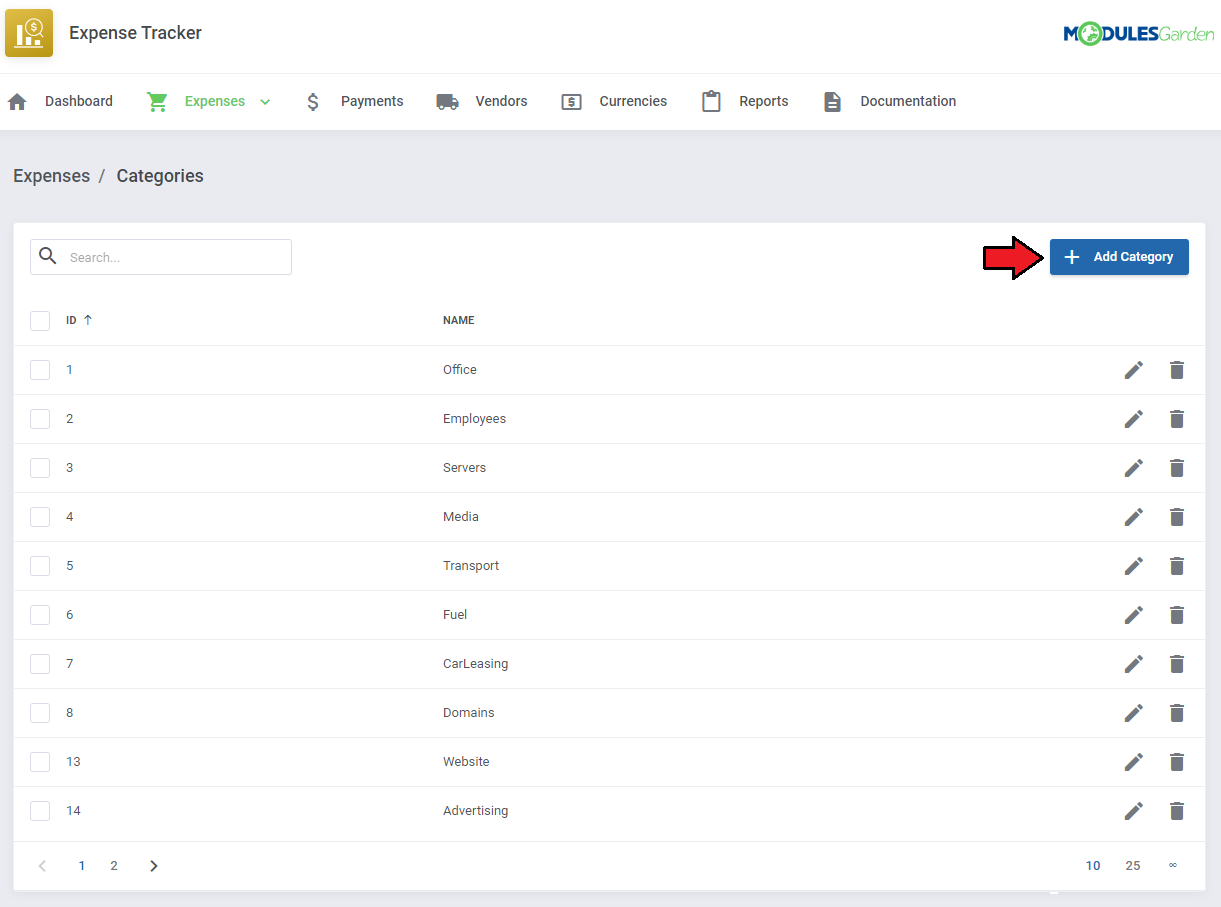Click the Dashboard home icon
This screenshot has height=907, width=1221.
click(17, 102)
